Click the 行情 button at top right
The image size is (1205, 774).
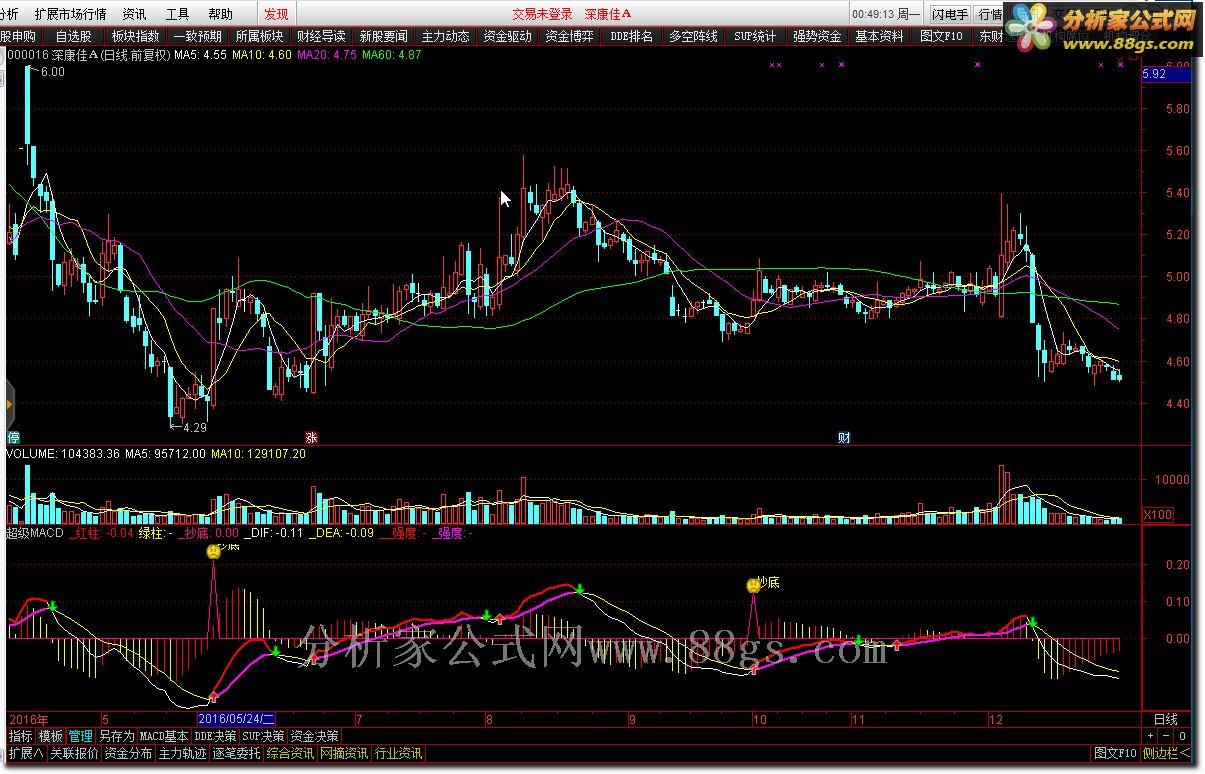click(989, 14)
